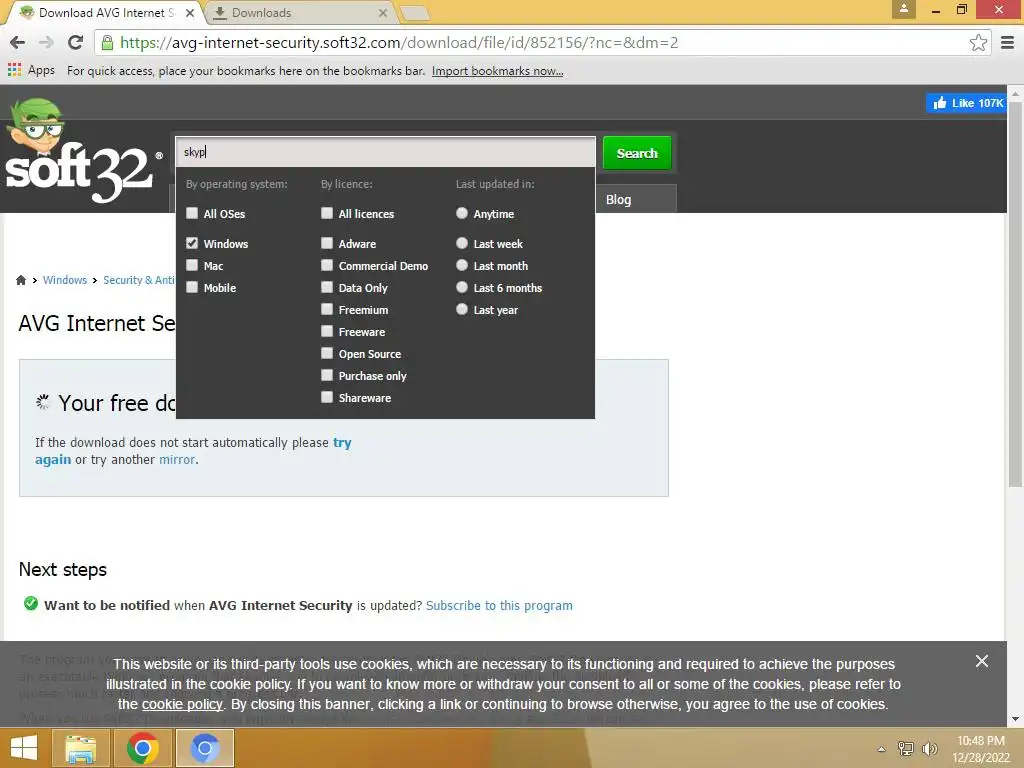
Task: Select the Last 6 months radio button
Action: click(x=462, y=287)
